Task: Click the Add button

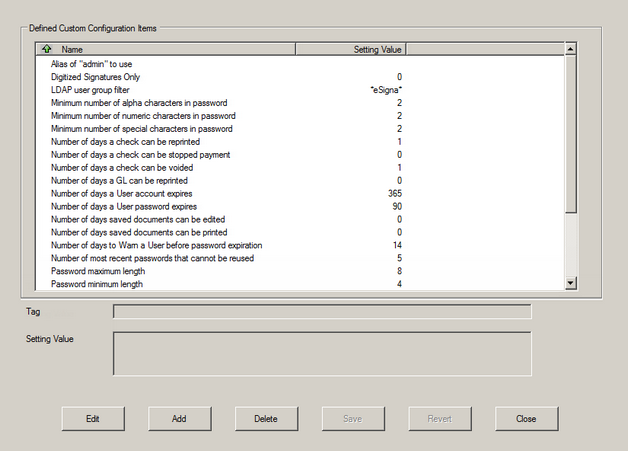Action: click(179, 419)
